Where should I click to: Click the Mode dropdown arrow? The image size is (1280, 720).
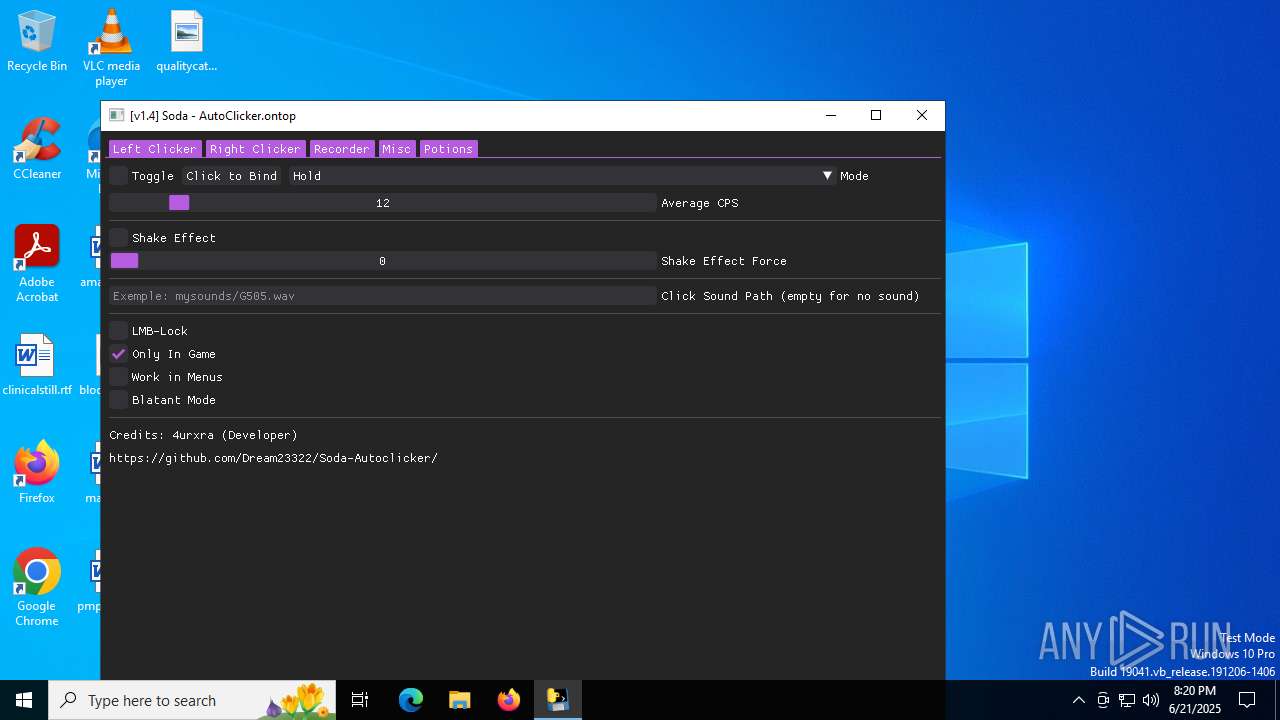point(827,176)
